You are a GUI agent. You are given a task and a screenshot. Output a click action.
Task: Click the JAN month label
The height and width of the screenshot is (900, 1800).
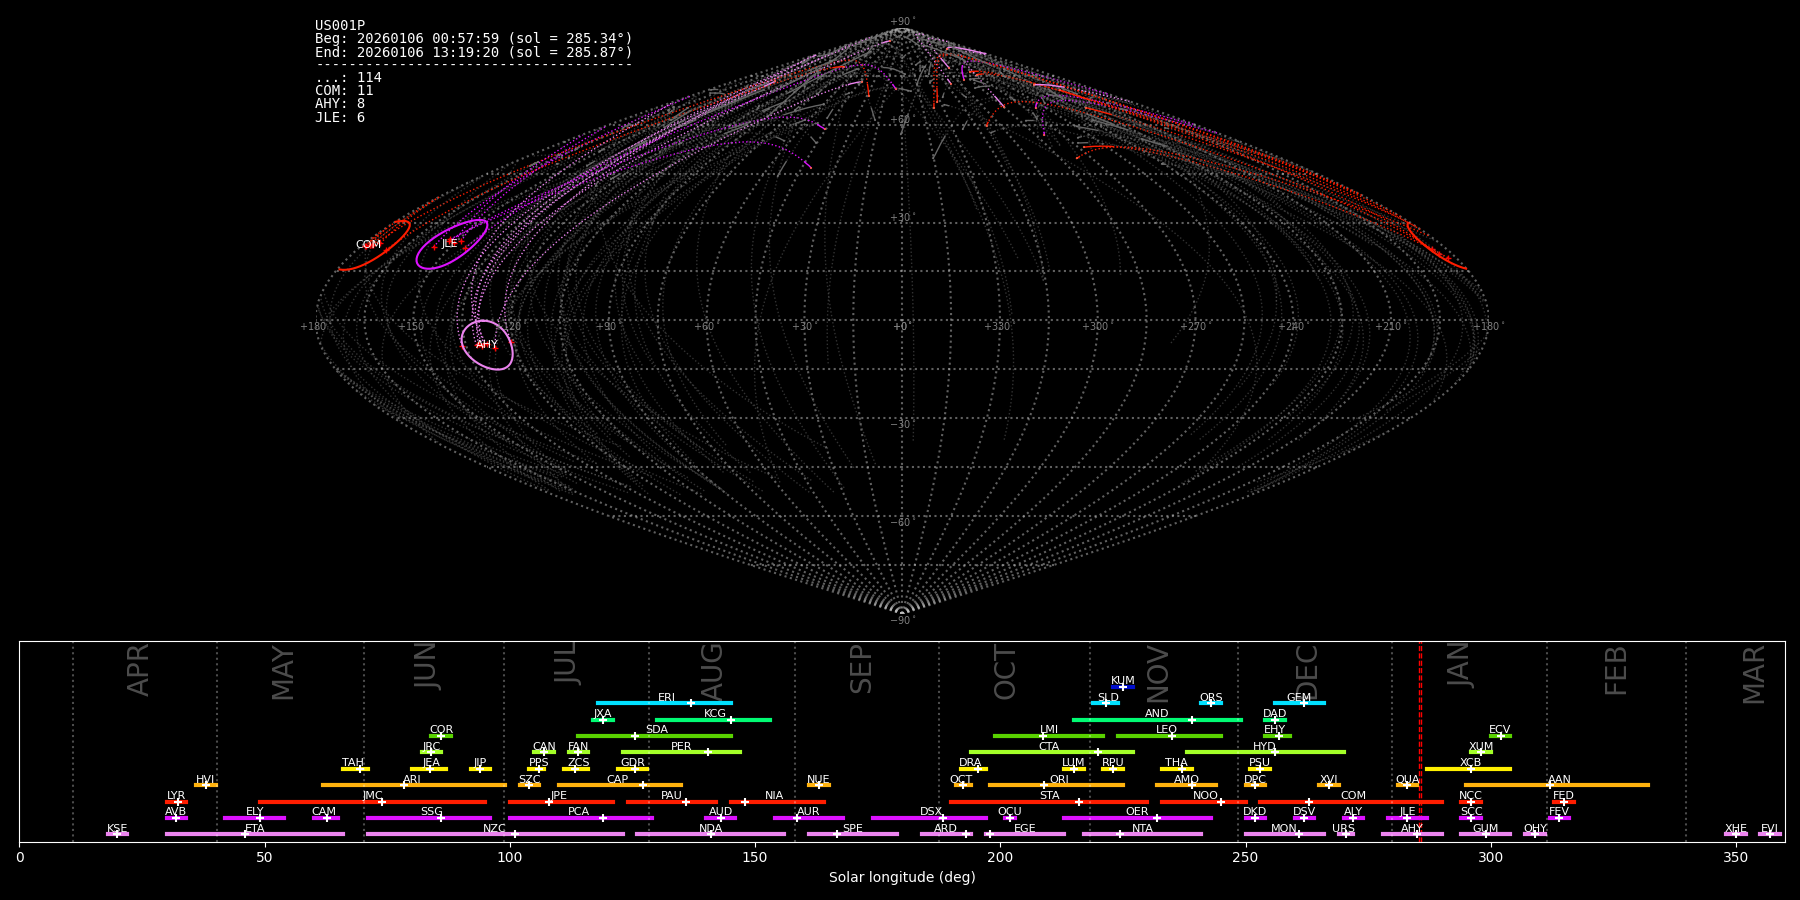point(1459,665)
